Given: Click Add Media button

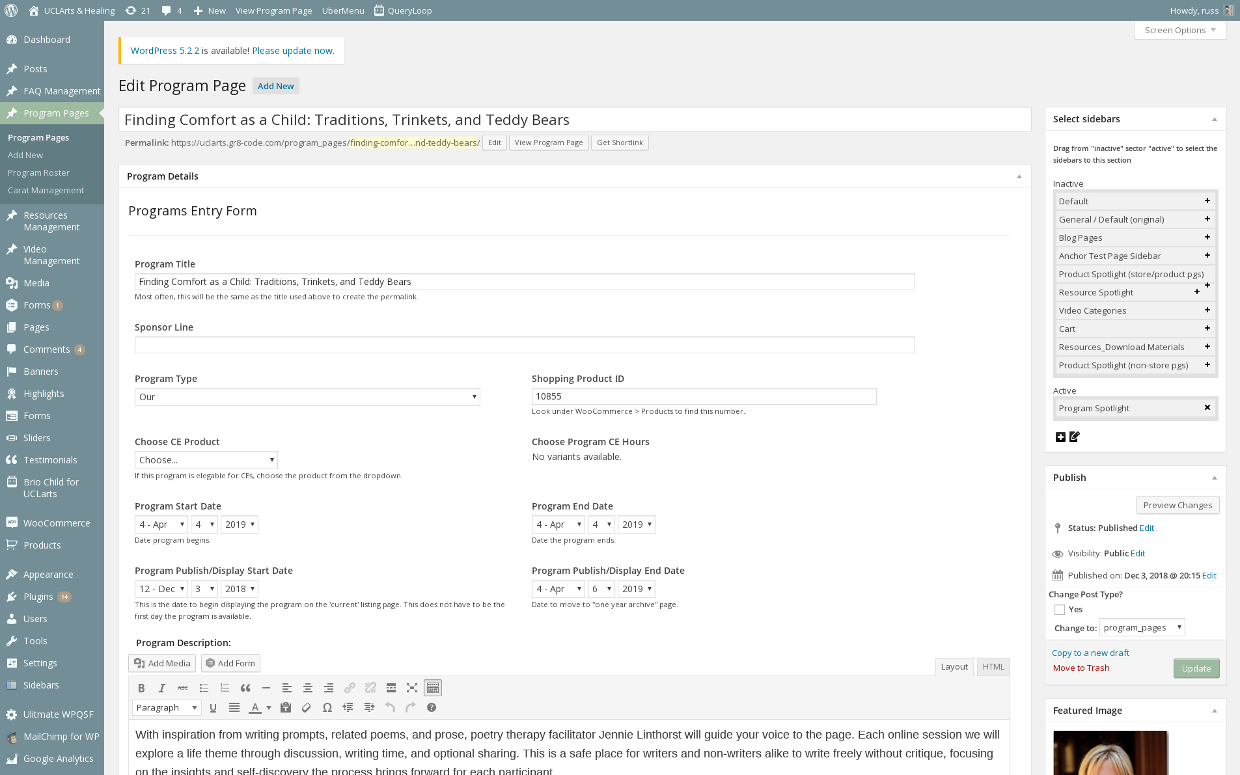Looking at the screenshot, I should [162, 663].
